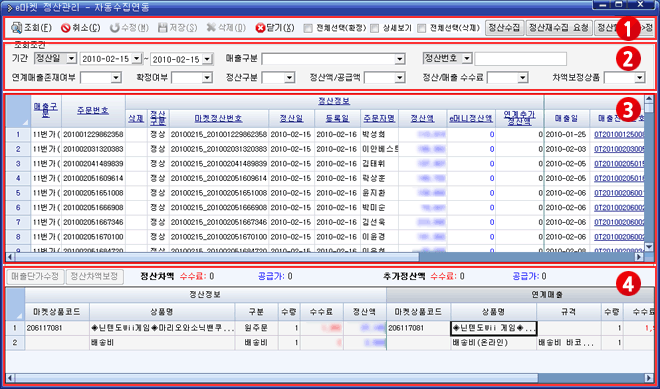Viewport: 660px width, 389px height.
Task: Open the end date picker dropdown
Action: pos(208,59)
